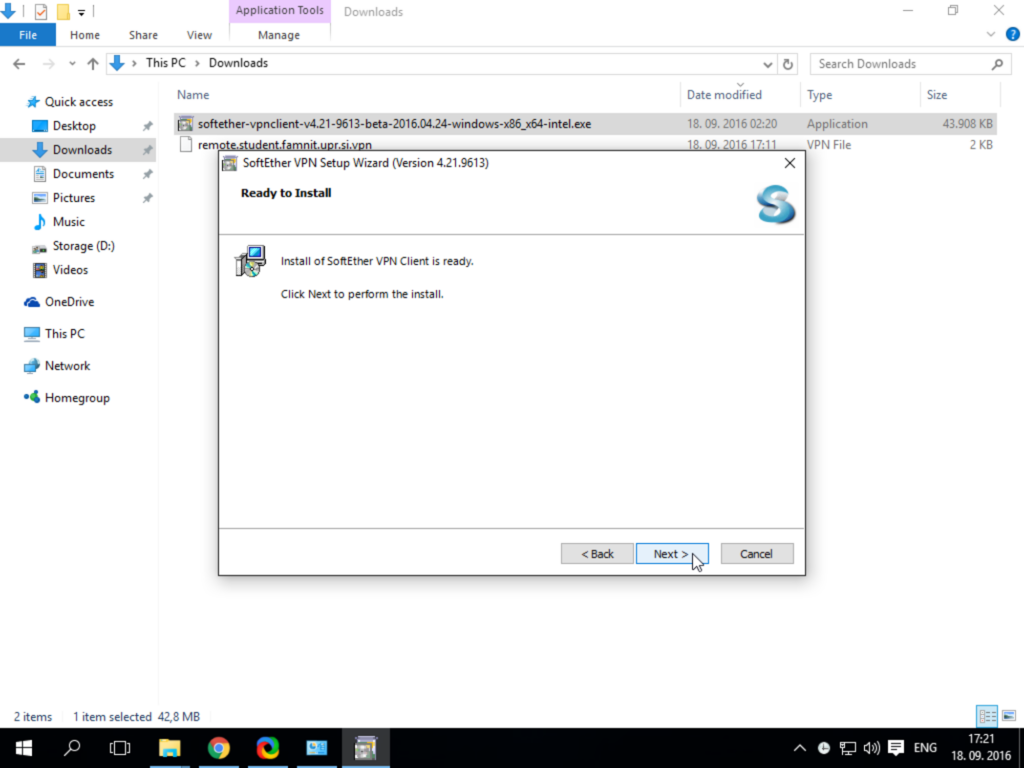Click Next to perform the install
Screen dimensions: 1024x768
tap(672, 554)
